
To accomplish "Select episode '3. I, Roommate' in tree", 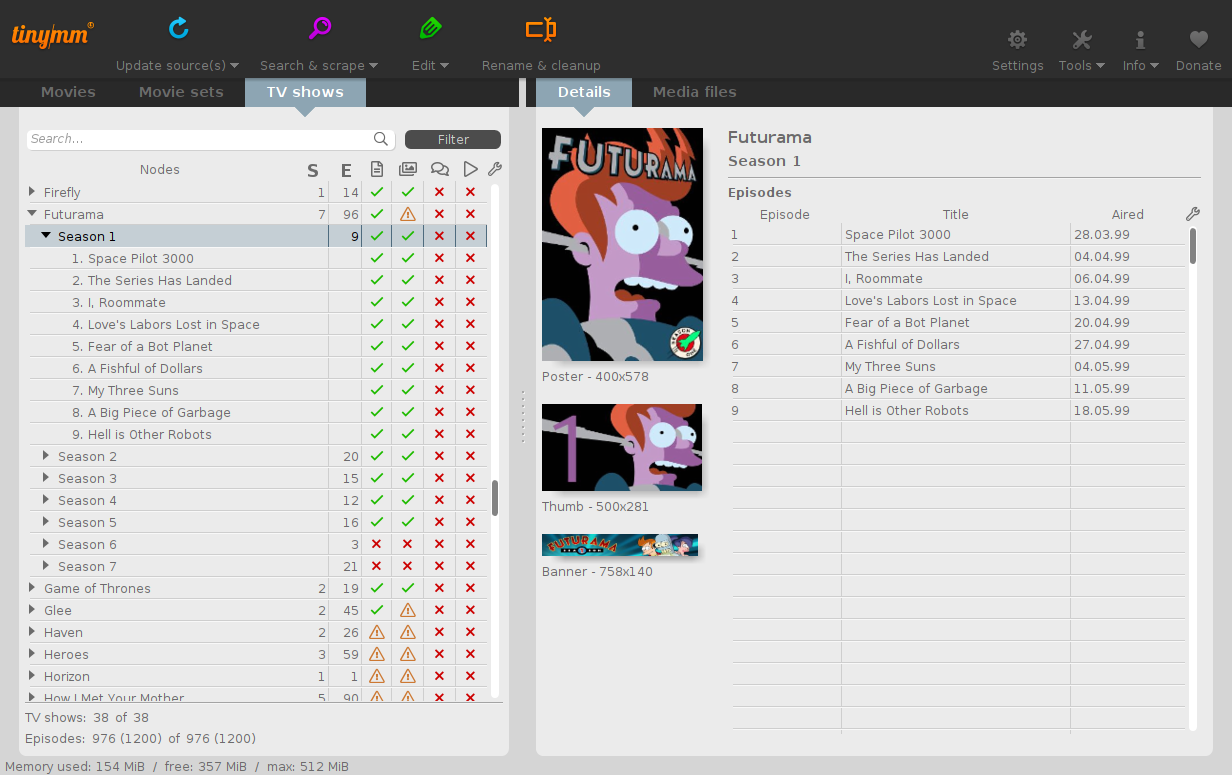I will pos(119,302).
